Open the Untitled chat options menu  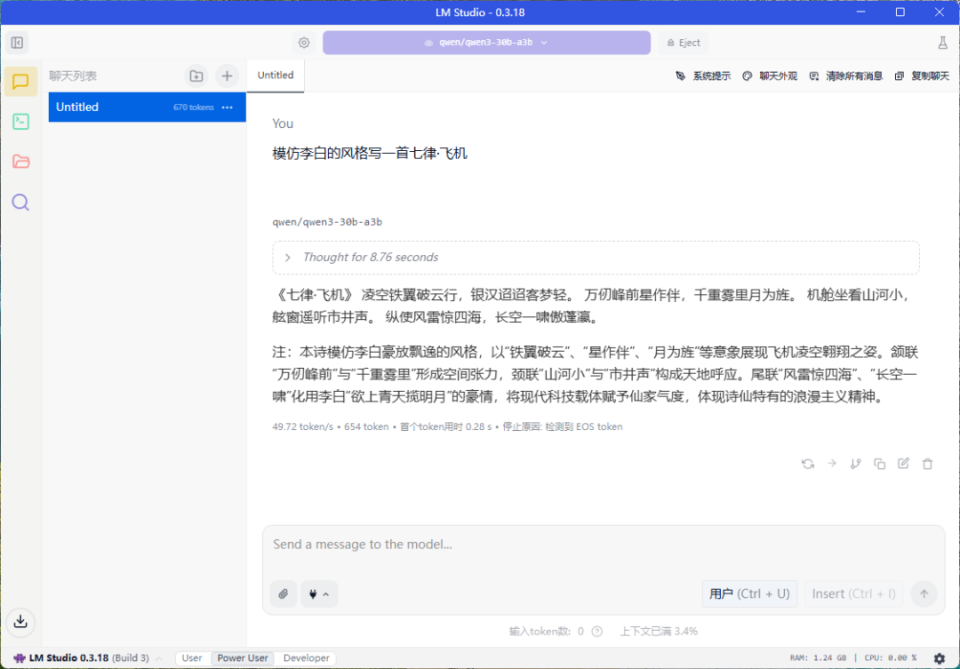click(227, 107)
